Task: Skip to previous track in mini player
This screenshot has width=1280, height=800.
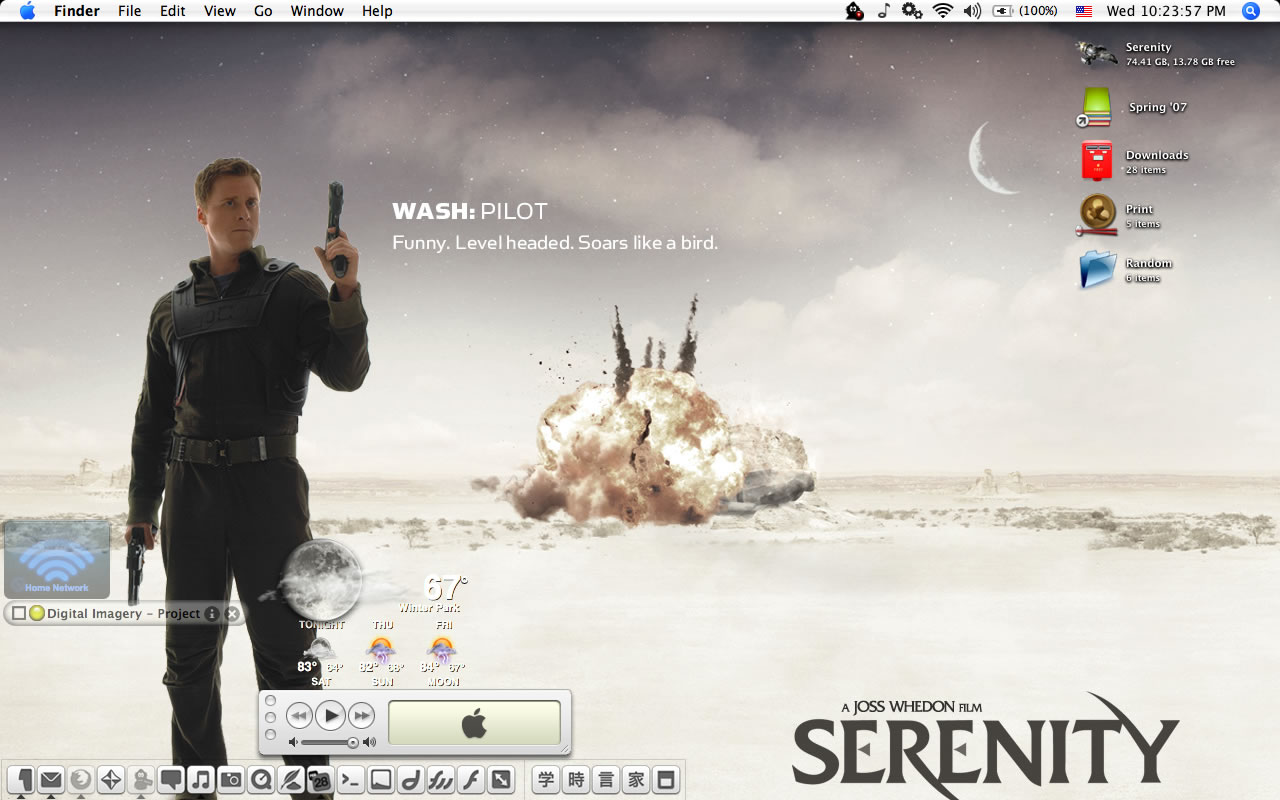Action: pyautogui.click(x=299, y=715)
